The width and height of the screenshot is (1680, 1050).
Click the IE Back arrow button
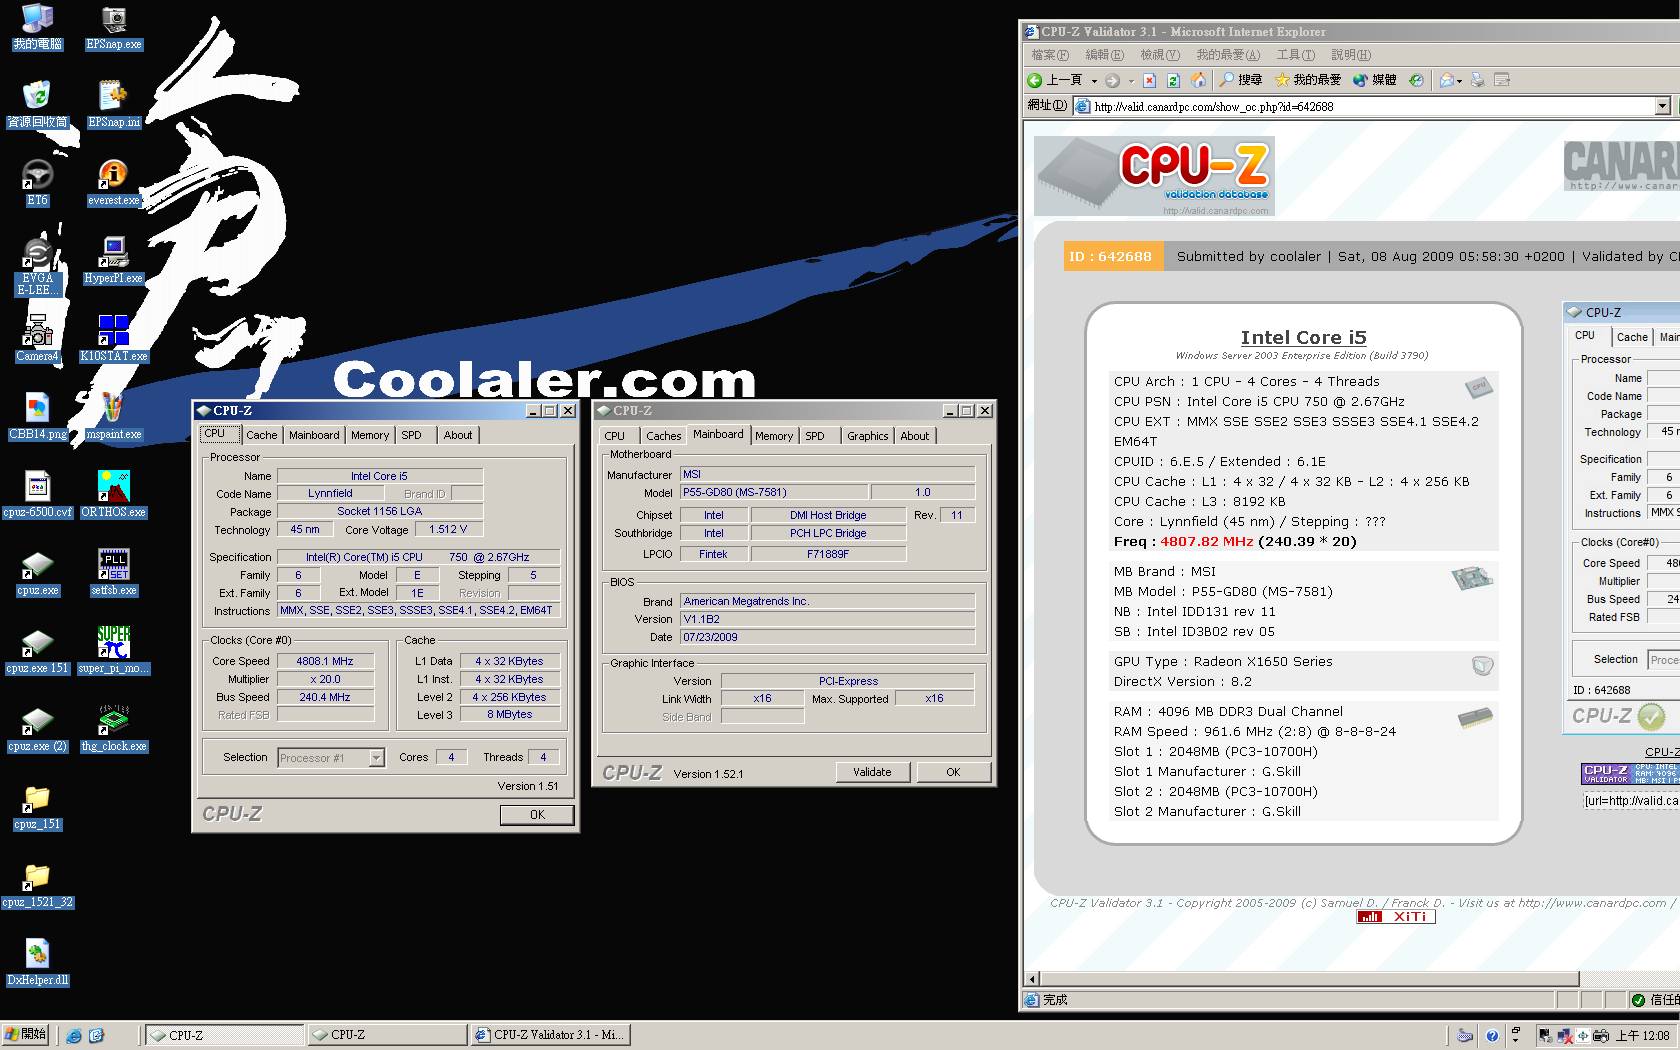(1054, 80)
